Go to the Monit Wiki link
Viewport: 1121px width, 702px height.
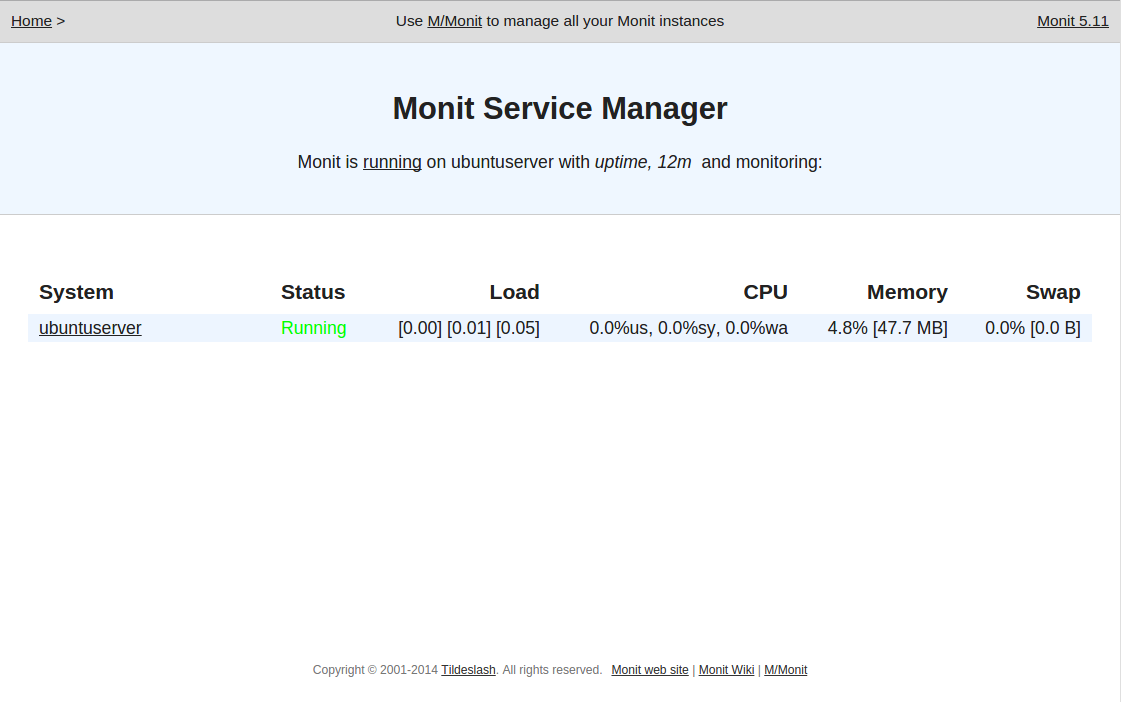coord(726,670)
